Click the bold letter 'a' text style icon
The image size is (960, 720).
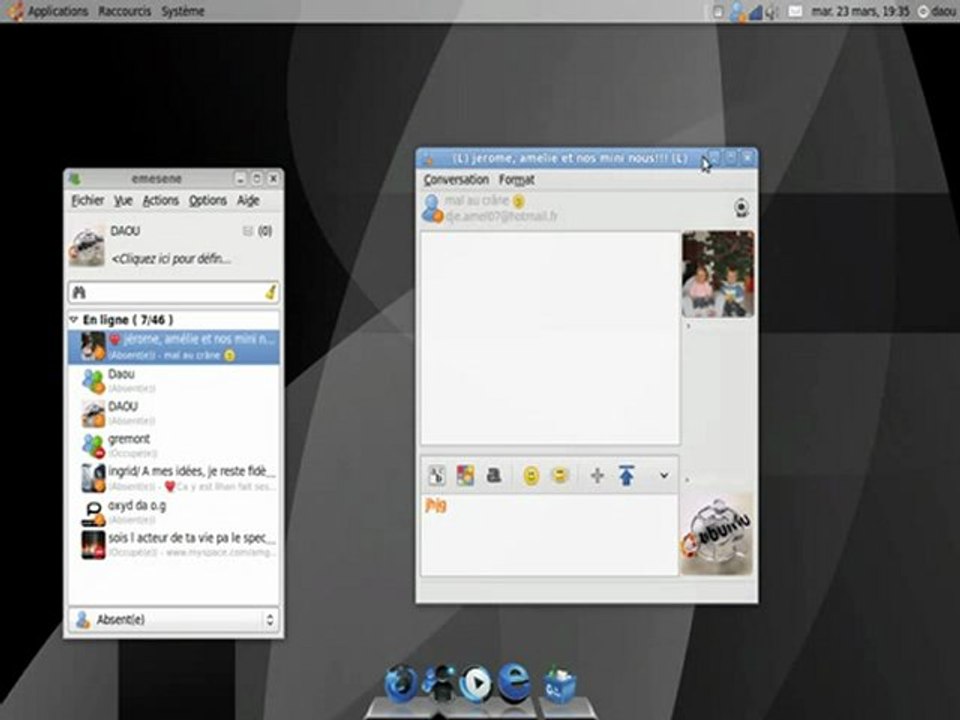[493, 476]
